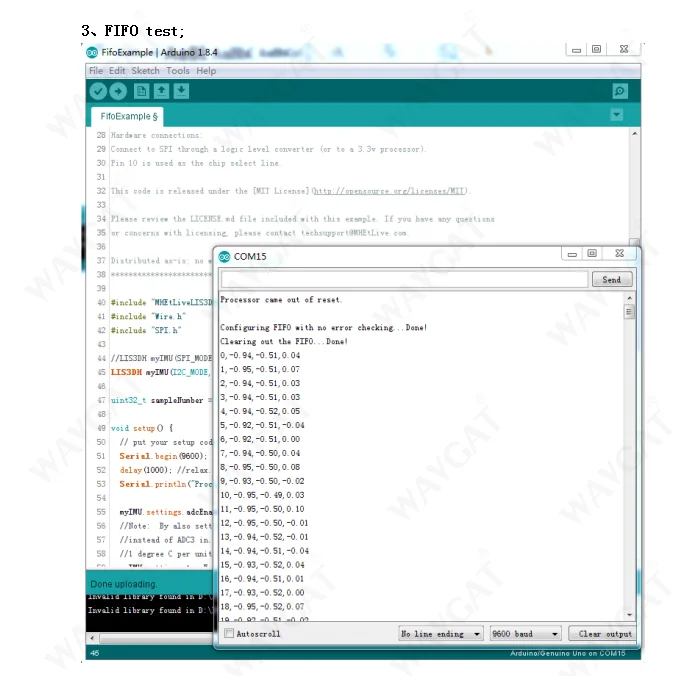
Task: Minimize the COM15 serial monitor window
Action: [572, 254]
